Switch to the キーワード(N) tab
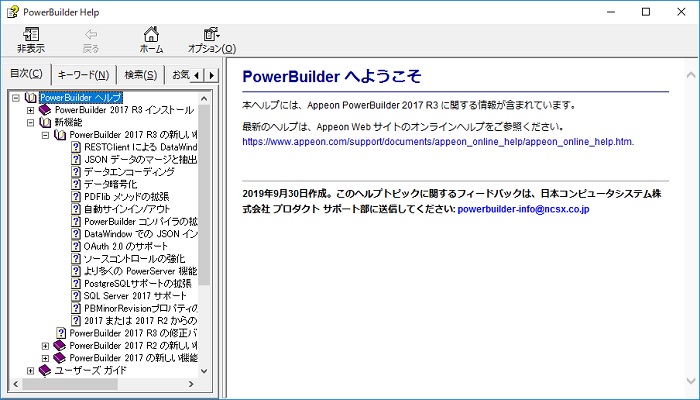 coord(83,75)
